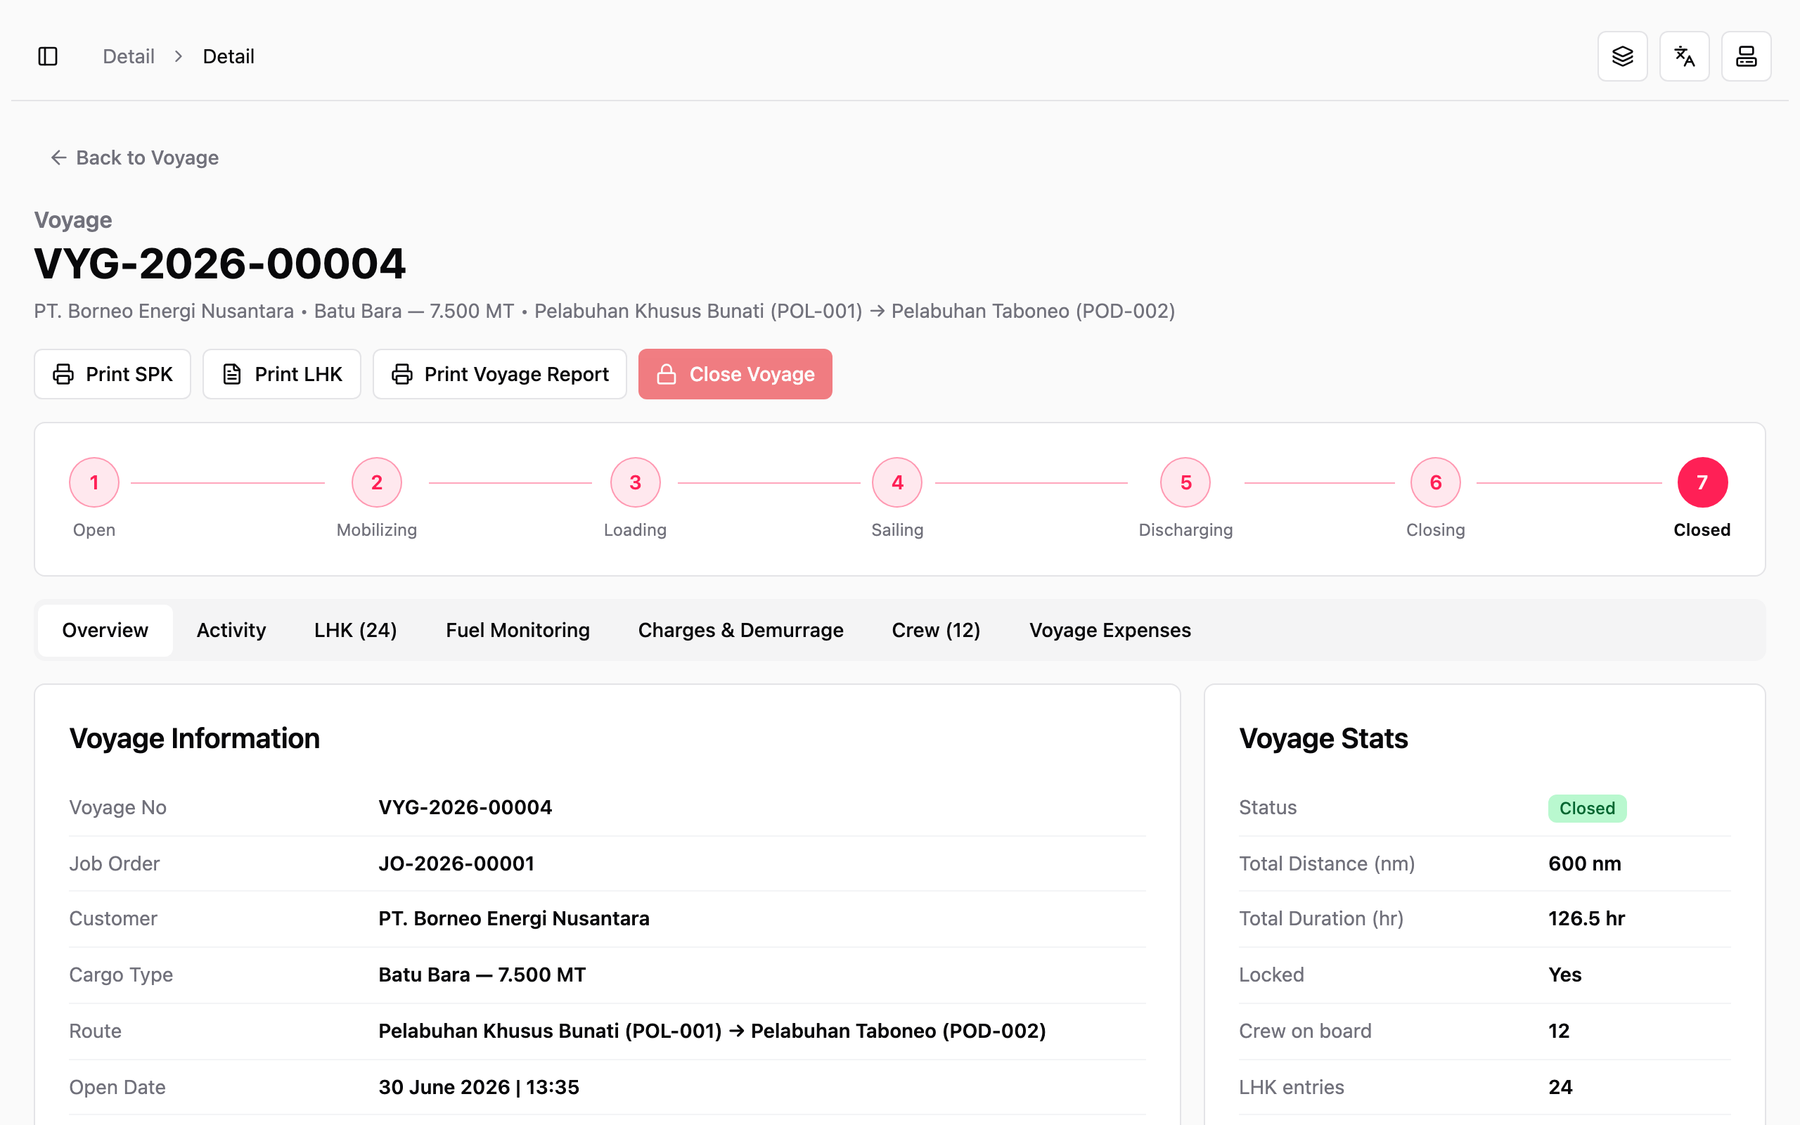This screenshot has width=1800, height=1125.
Task: Open the Fuel Monitoring tab
Action: tap(518, 630)
